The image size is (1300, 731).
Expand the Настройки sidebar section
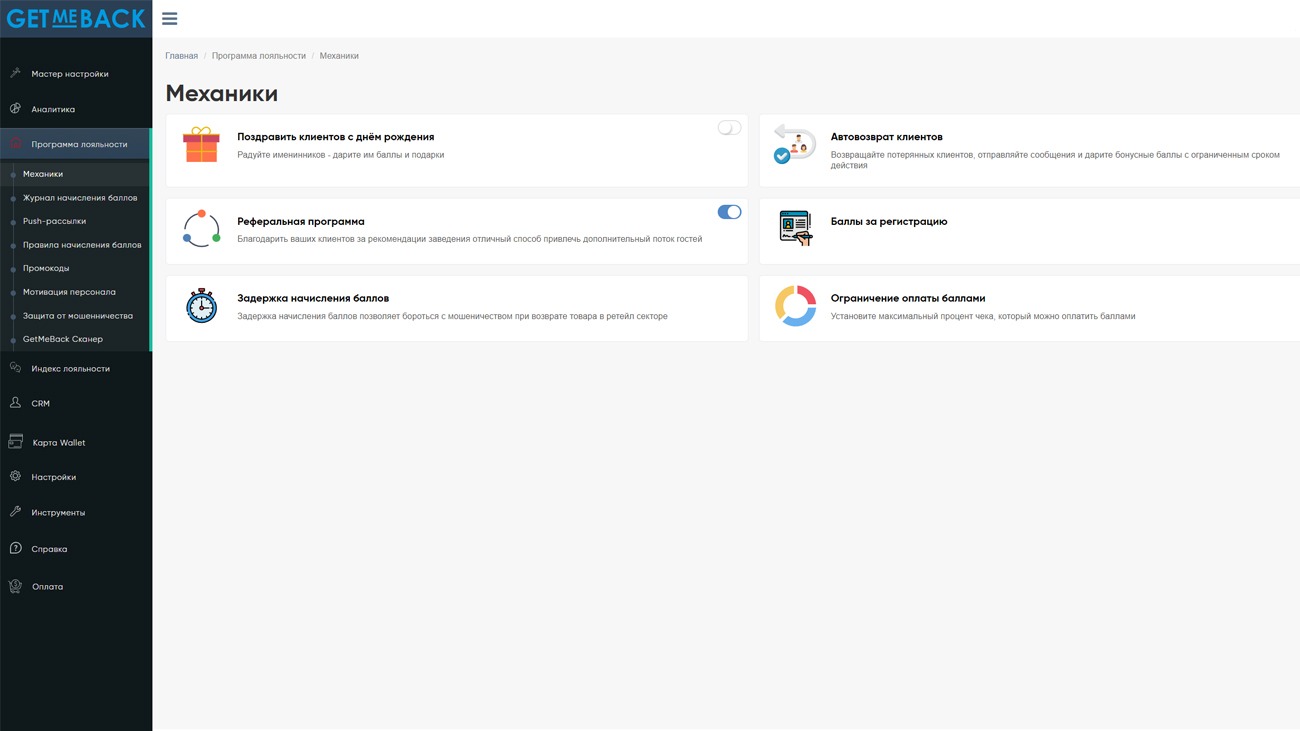click(x=53, y=477)
